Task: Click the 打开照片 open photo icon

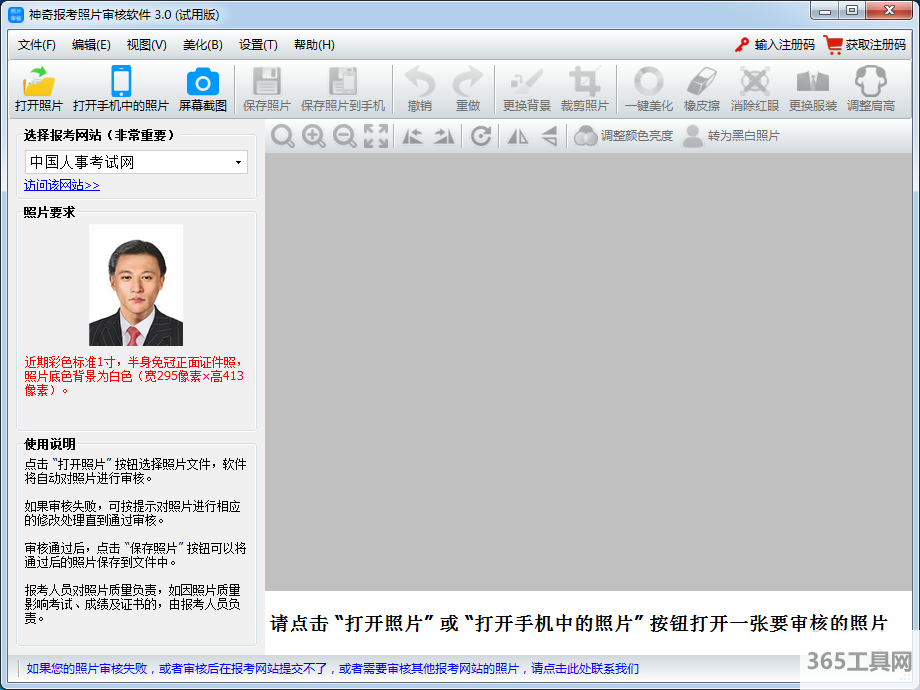Action: [x=39, y=89]
